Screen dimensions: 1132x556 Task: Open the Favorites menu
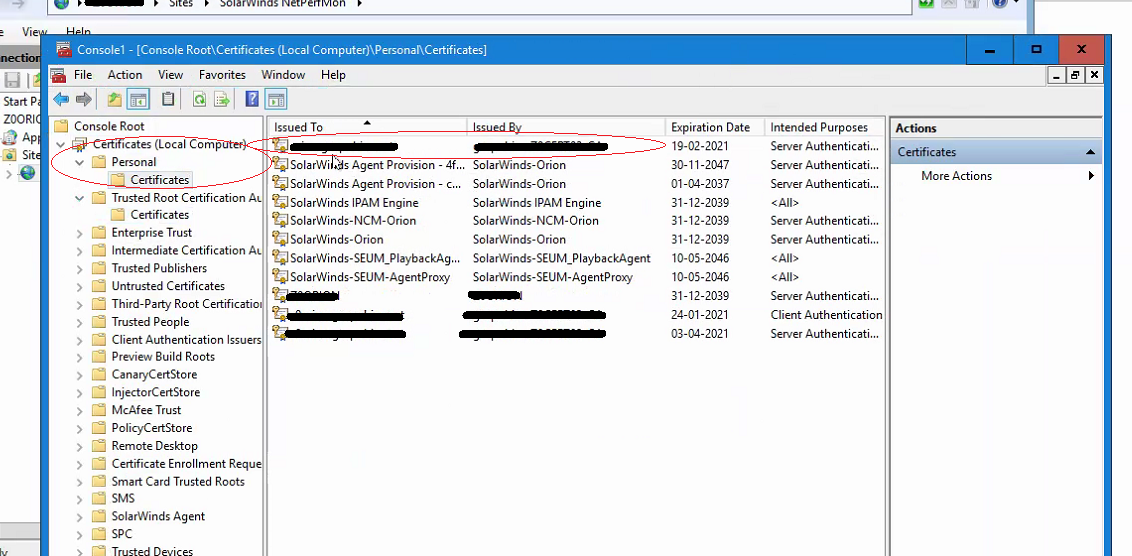pos(222,74)
